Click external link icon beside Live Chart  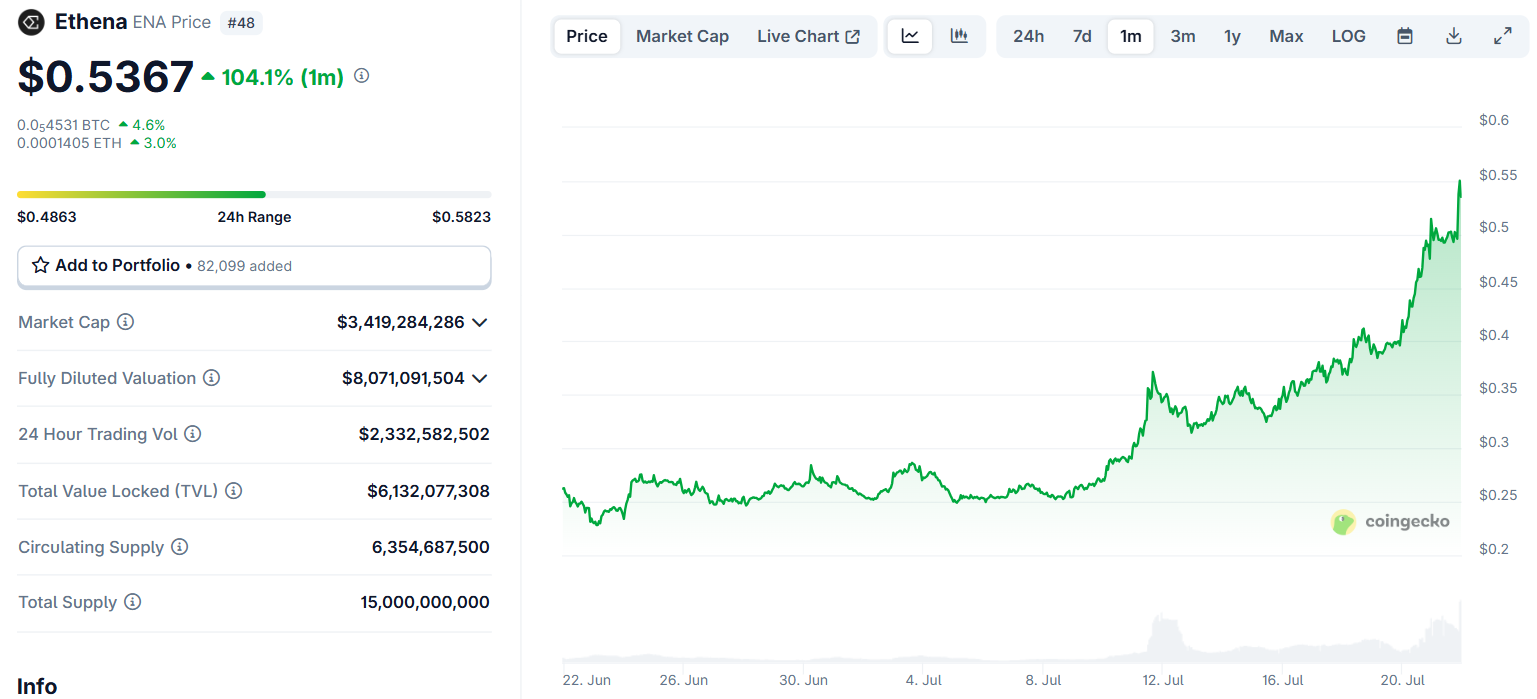click(853, 37)
